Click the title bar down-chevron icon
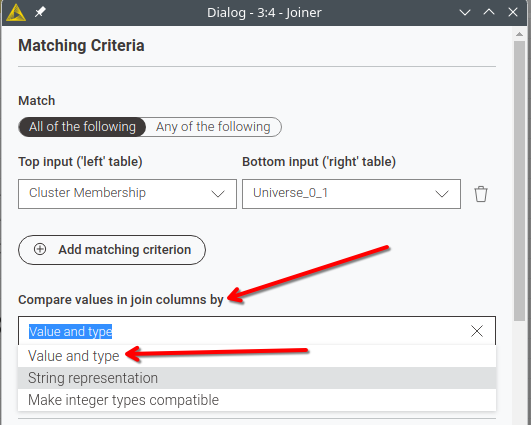Viewport: 531px width, 425px height. pyautogui.click(x=465, y=13)
